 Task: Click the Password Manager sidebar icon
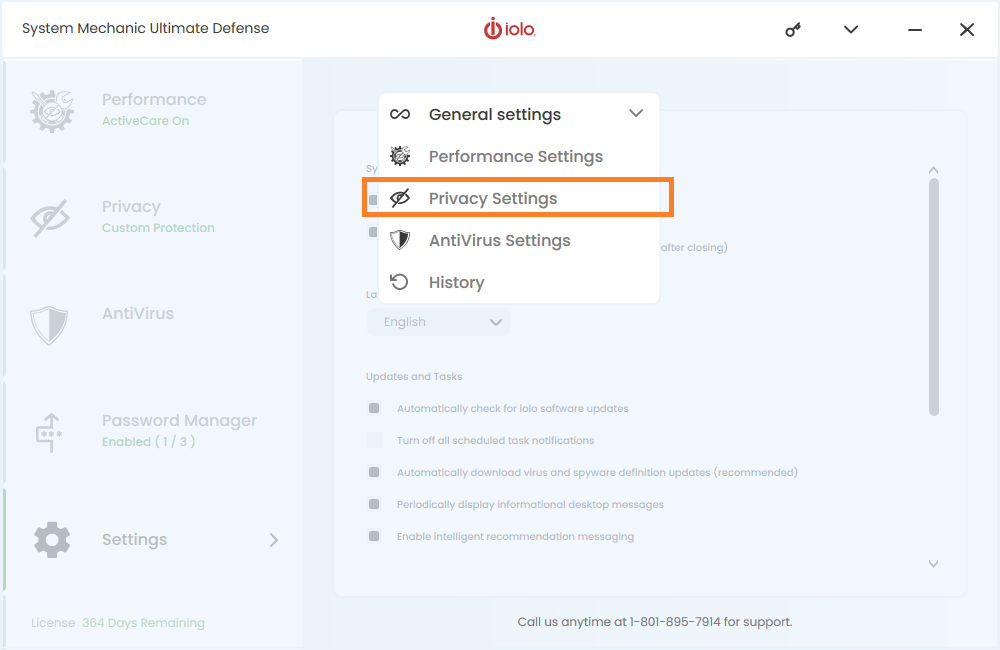click(x=49, y=432)
